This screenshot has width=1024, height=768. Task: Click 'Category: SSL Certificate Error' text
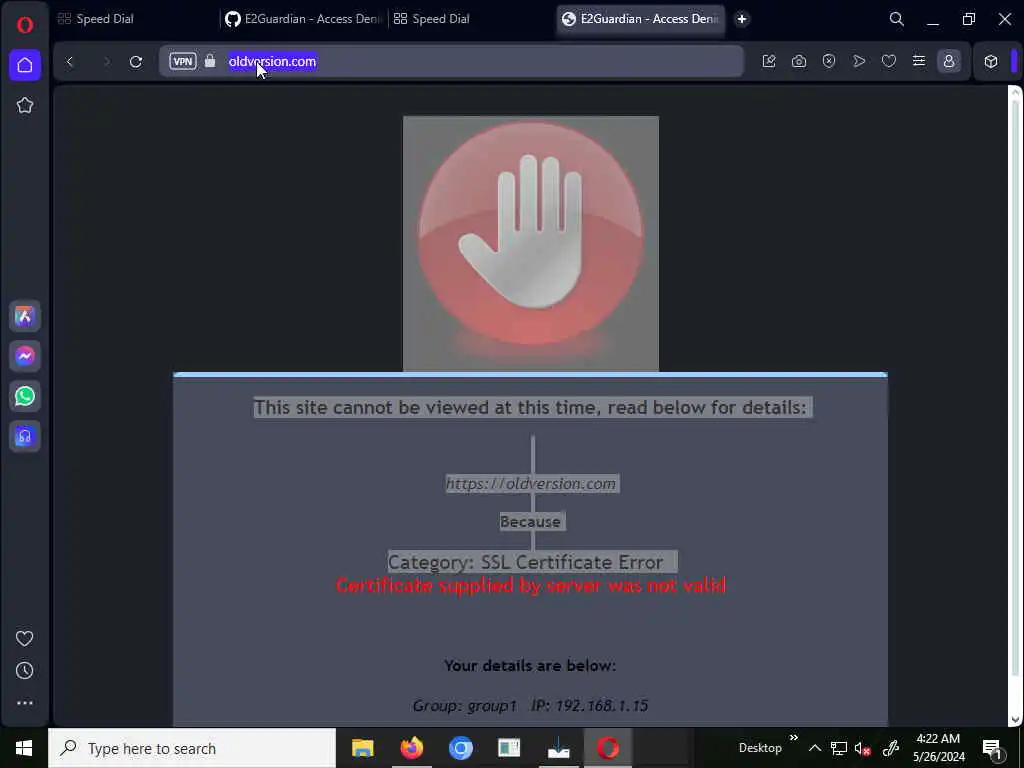coord(526,562)
